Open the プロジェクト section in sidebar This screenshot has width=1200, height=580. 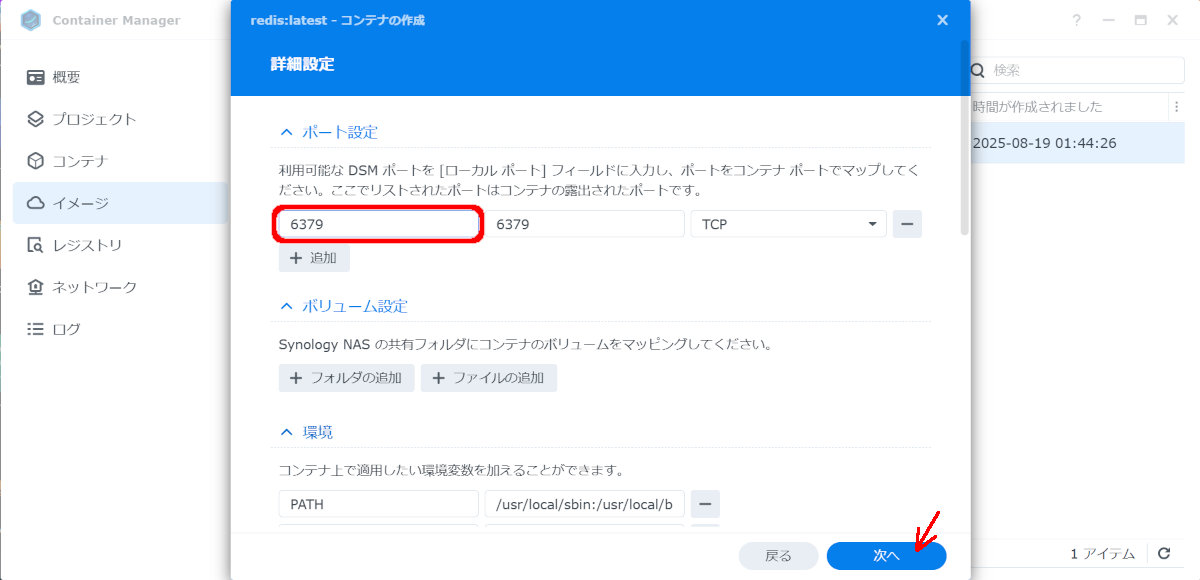coord(94,119)
